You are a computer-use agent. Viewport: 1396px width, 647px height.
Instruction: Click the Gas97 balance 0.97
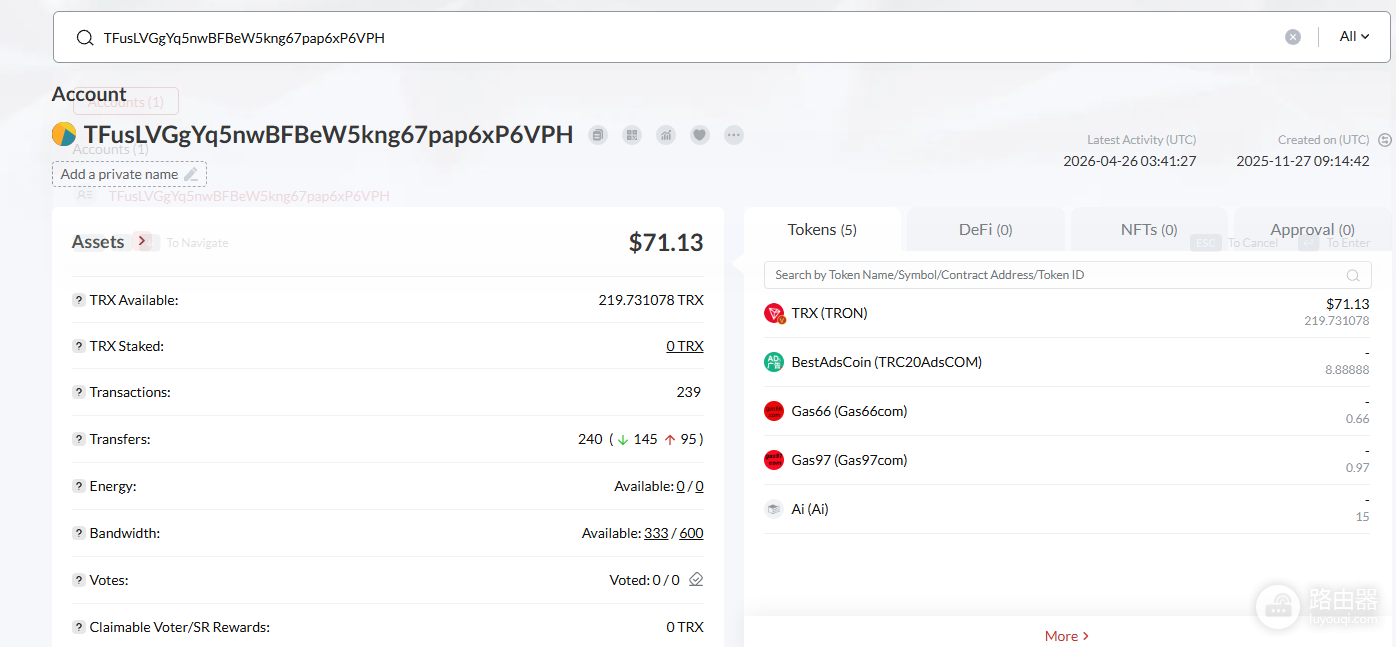tap(1358, 468)
